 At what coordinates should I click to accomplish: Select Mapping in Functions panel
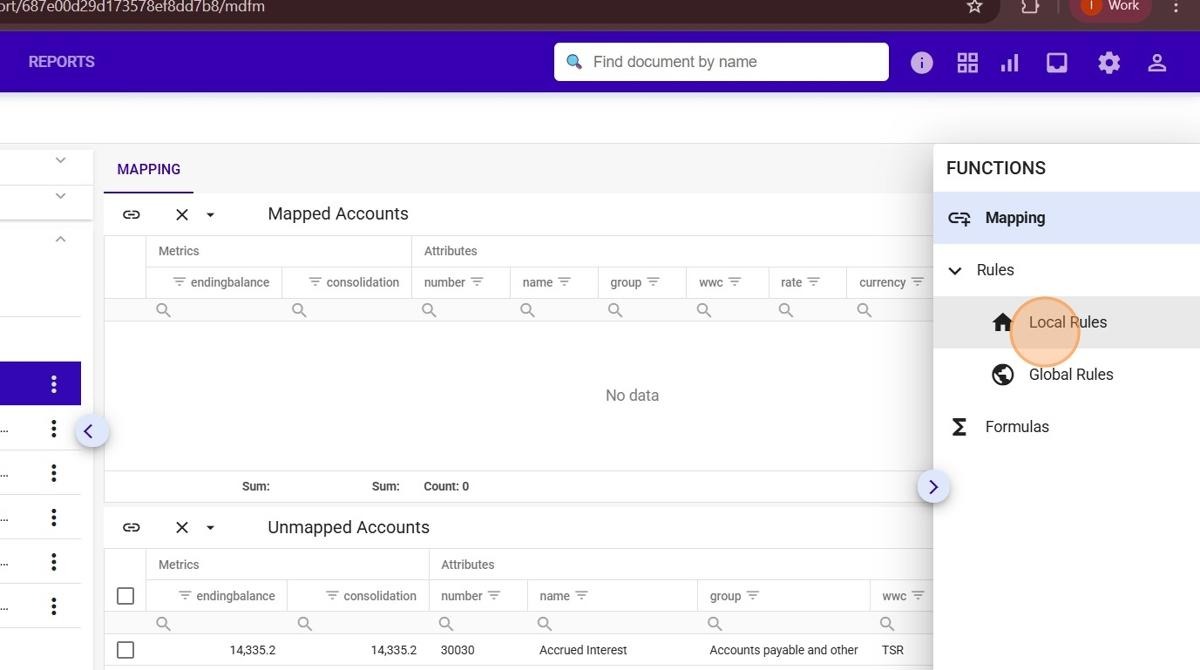pyautogui.click(x=1066, y=218)
